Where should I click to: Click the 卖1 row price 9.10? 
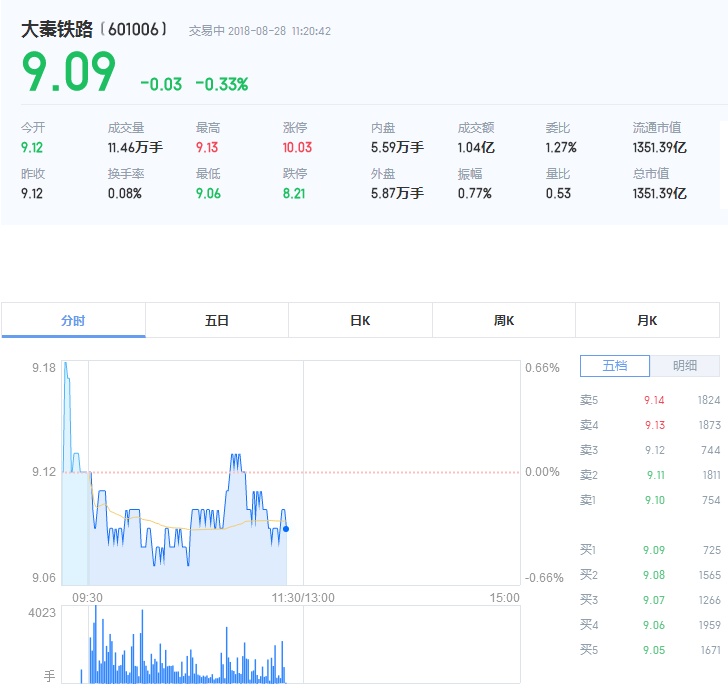[655, 500]
